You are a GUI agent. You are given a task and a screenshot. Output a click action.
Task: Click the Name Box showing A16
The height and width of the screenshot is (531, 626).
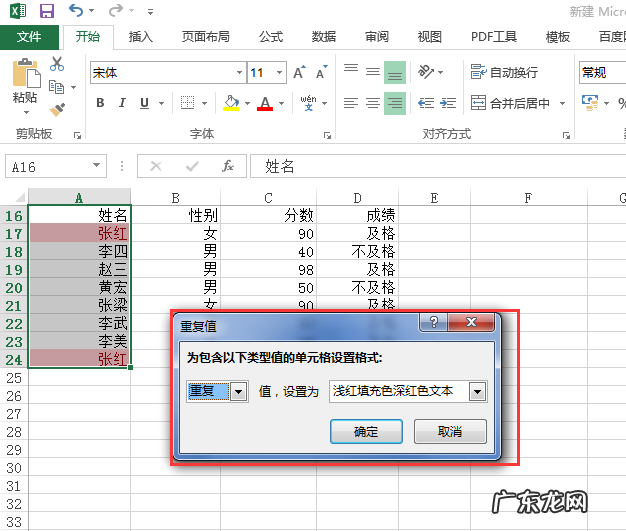point(55,166)
